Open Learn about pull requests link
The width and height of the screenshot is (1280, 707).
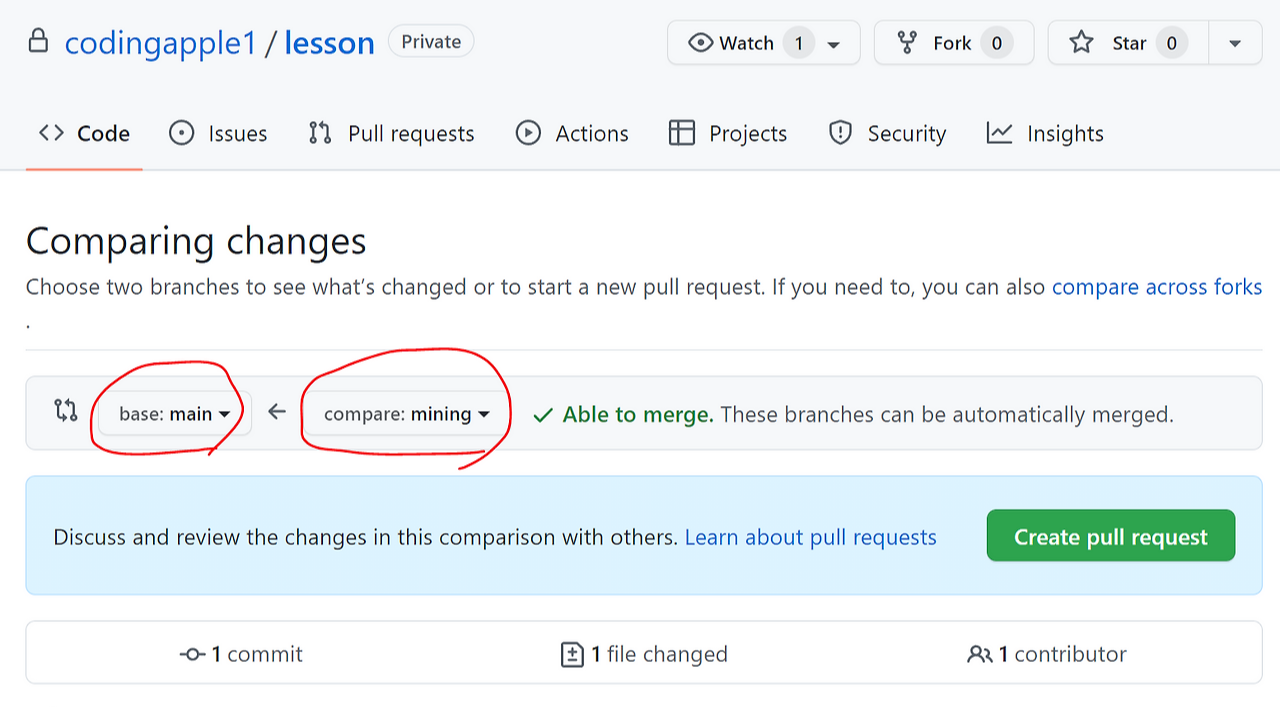pos(811,537)
